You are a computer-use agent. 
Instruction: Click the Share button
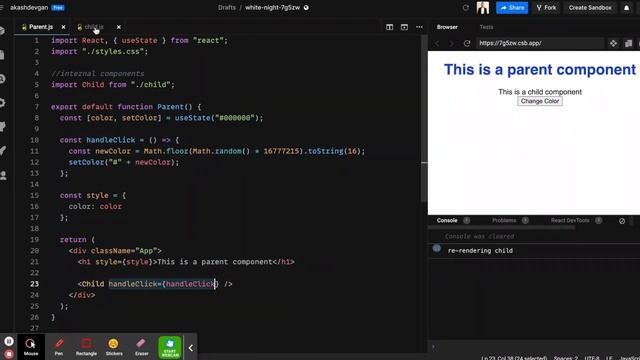click(x=512, y=7)
